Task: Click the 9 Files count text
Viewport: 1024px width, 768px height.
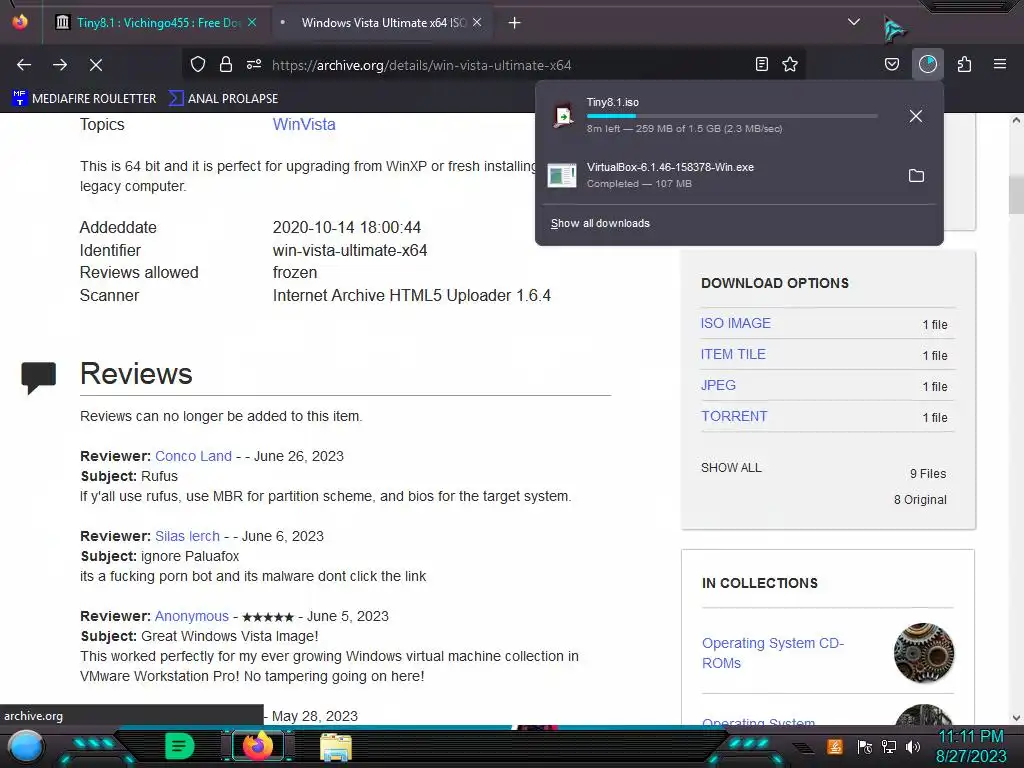Action: [928, 474]
